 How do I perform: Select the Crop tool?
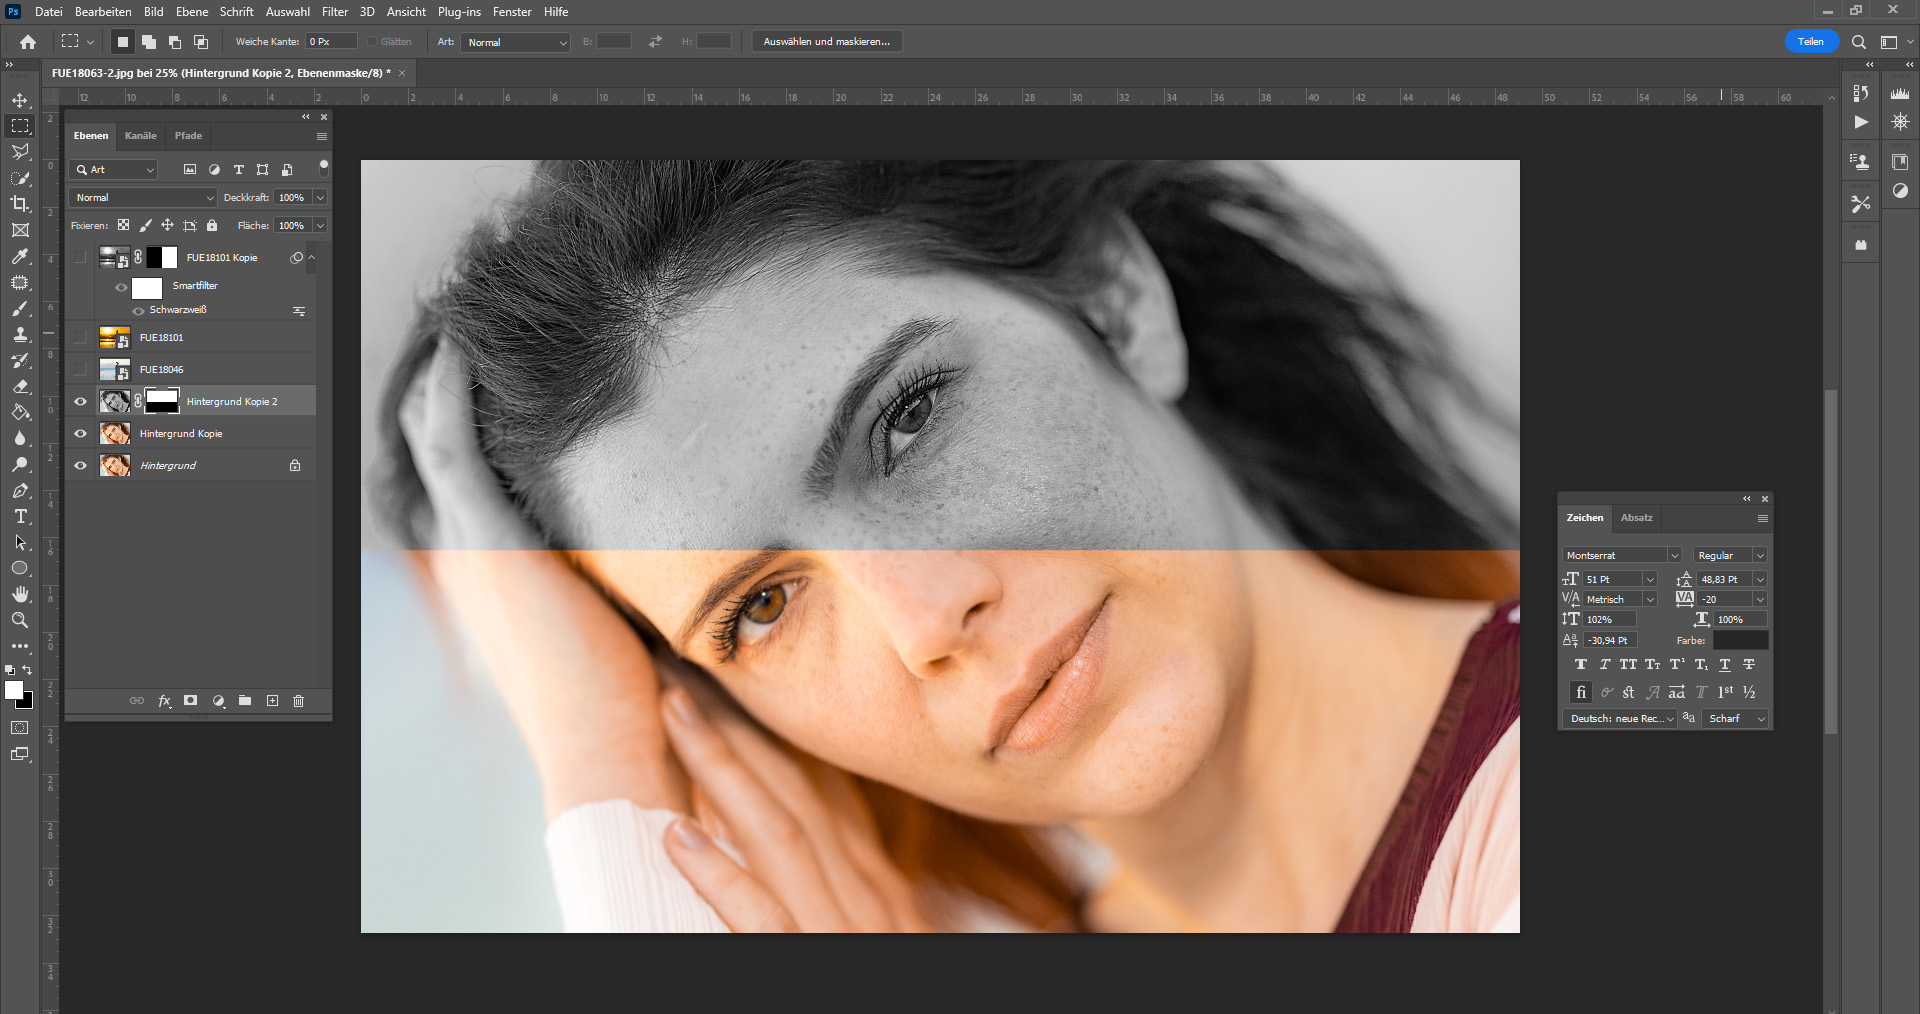pos(20,204)
